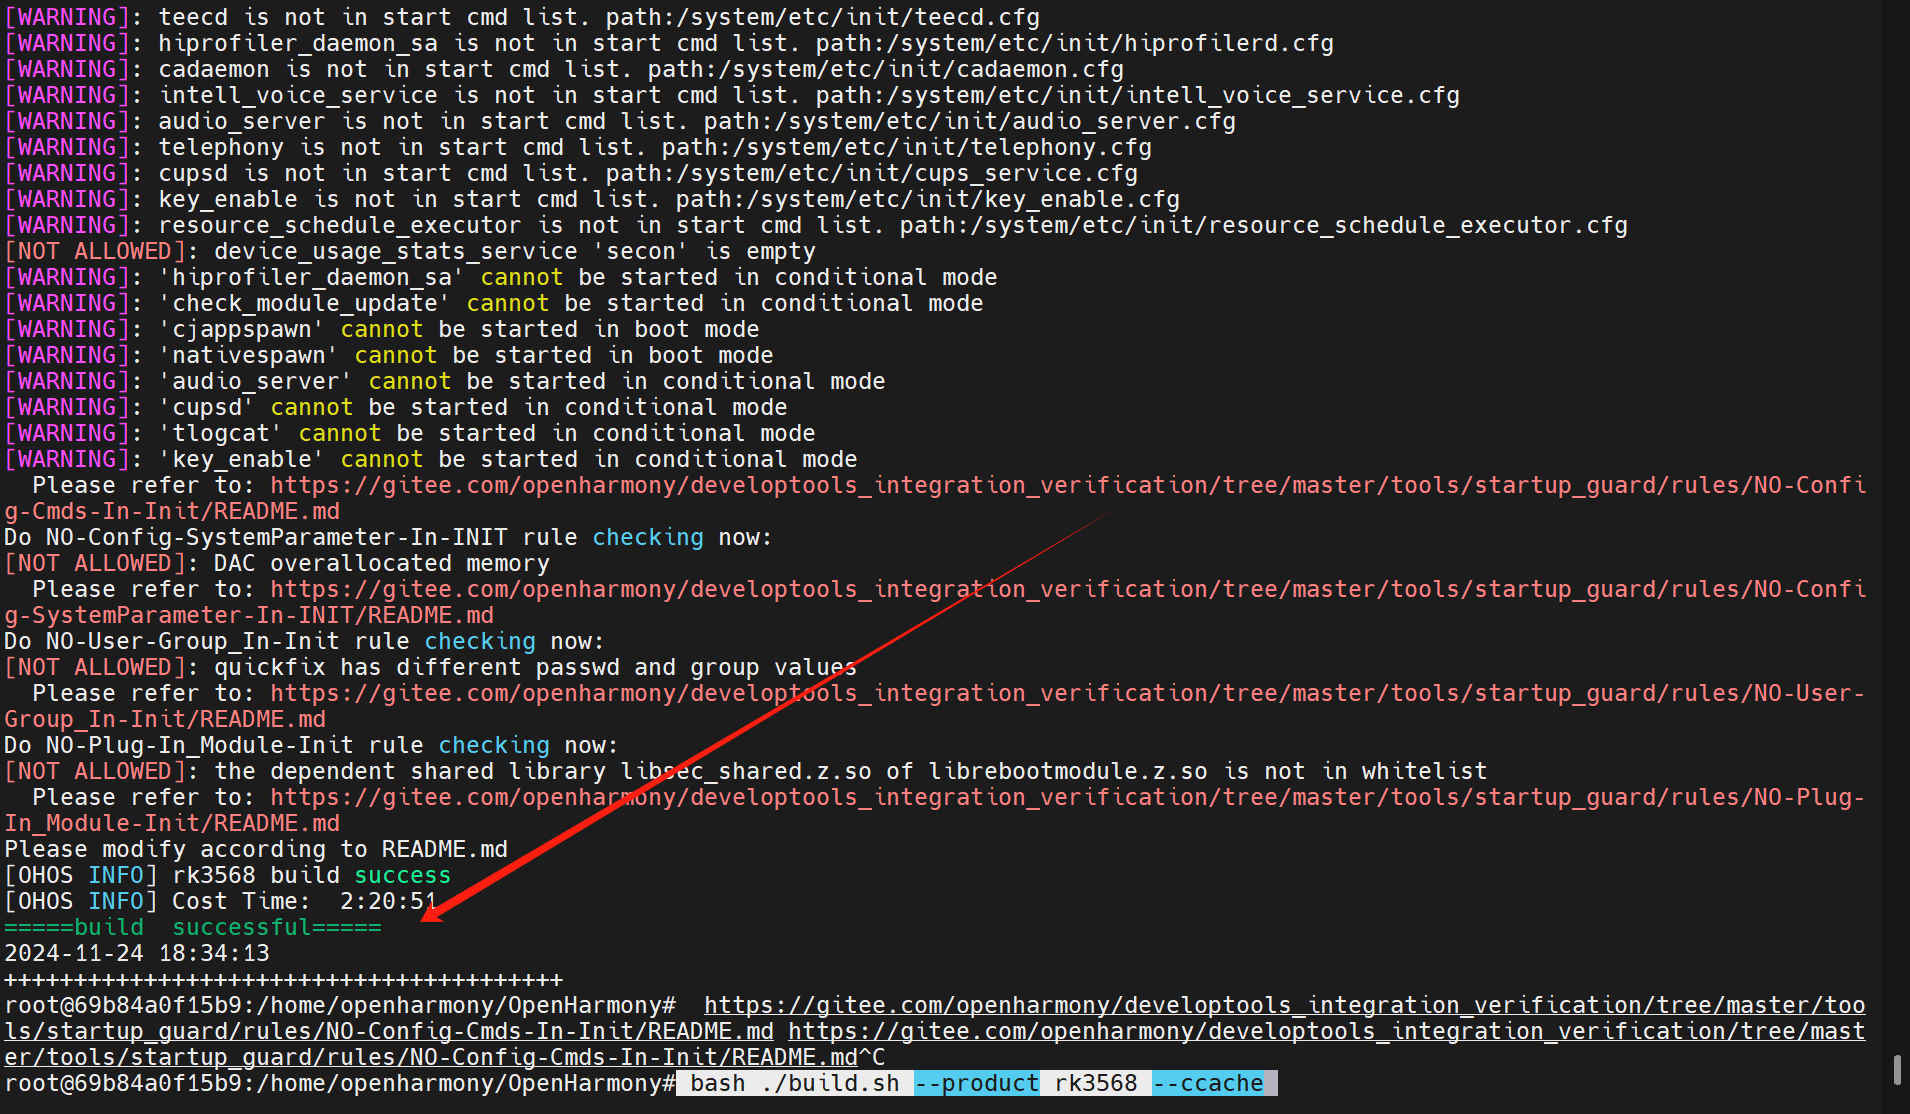Viewport: 1910px width, 1114px height.
Task: Click the 'rk3568' argument in command line
Action: coord(1096,1084)
